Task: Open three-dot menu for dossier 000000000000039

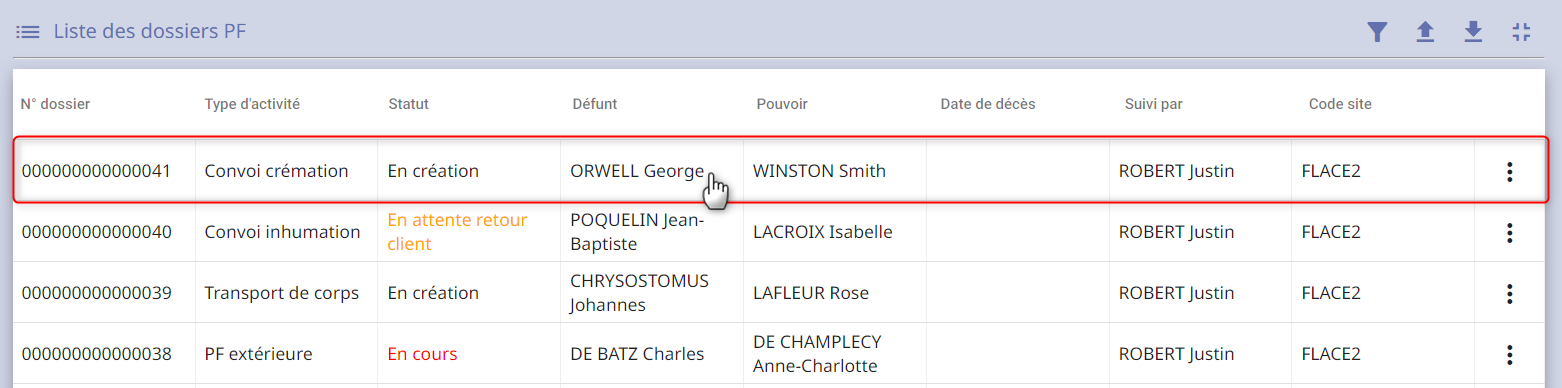Action: (x=1510, y=293)
